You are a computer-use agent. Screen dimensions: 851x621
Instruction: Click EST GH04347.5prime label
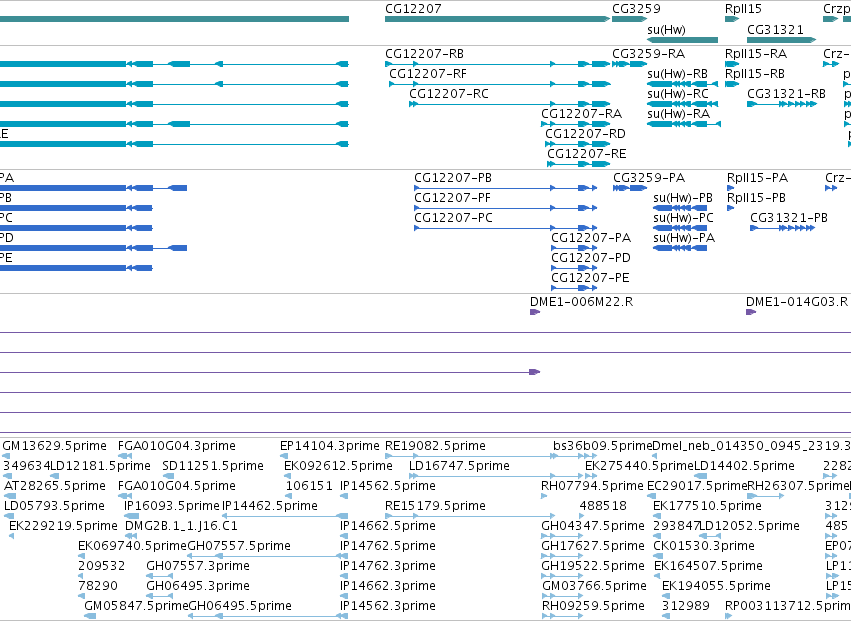(x=593, y=527)
